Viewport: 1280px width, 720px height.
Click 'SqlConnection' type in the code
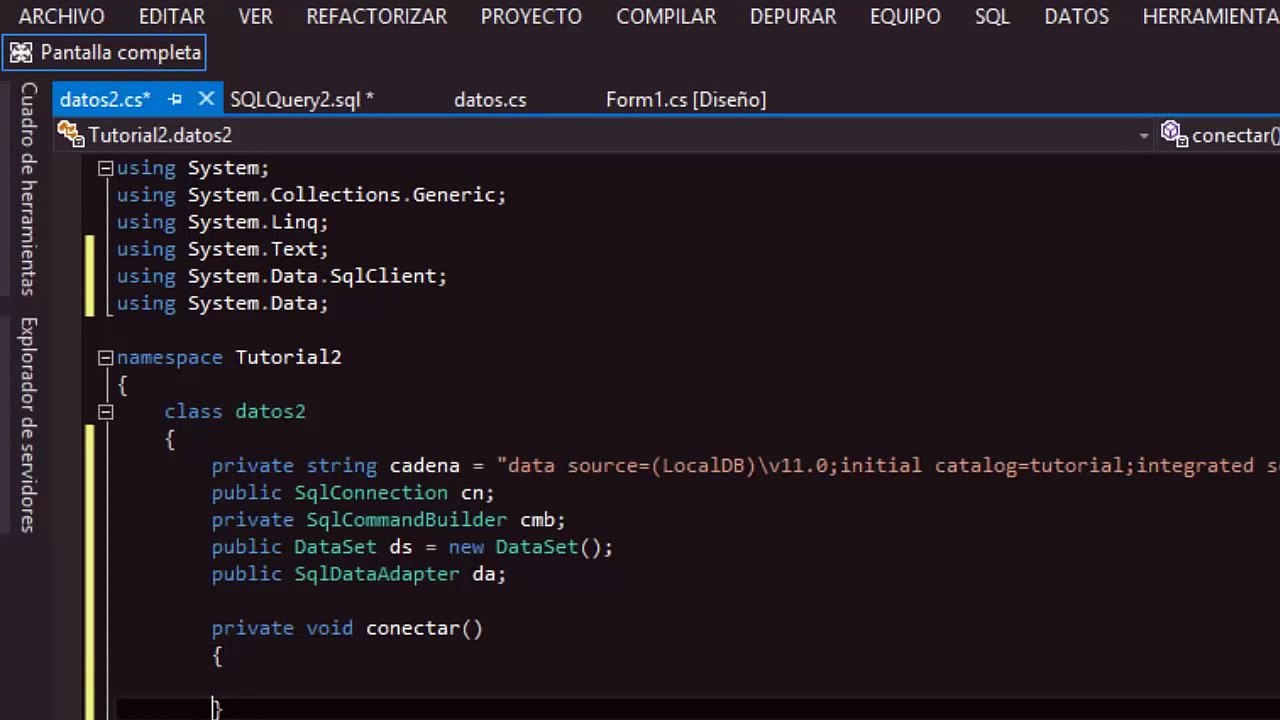[371, 493]
